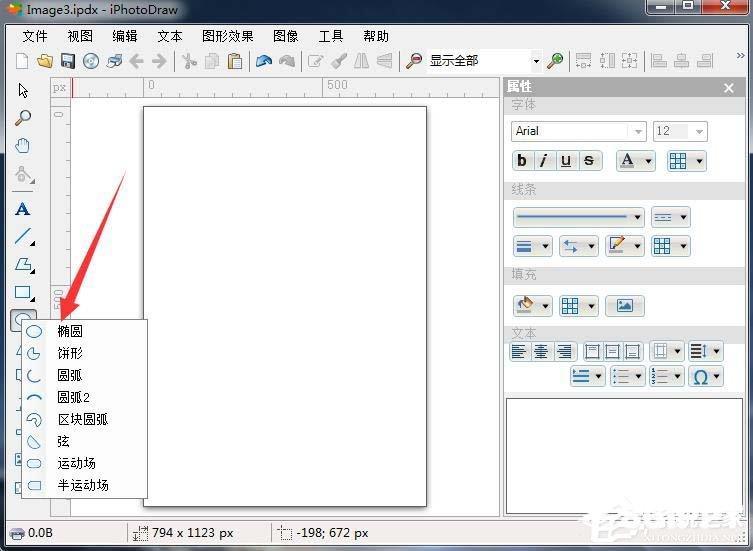The height and width of the screenshot is (551, 753).
Task: Click the disc icon in the toolbar
Action: point(91,61)
